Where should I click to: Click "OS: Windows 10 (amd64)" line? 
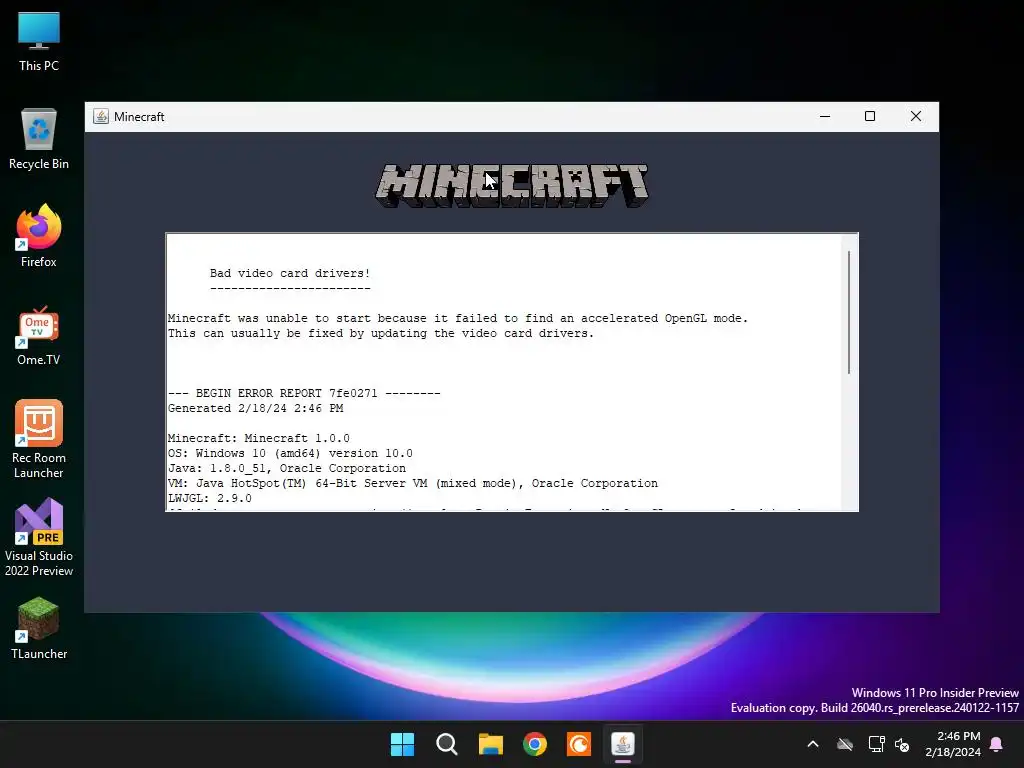pyautogui.click(x=290, y=453)
